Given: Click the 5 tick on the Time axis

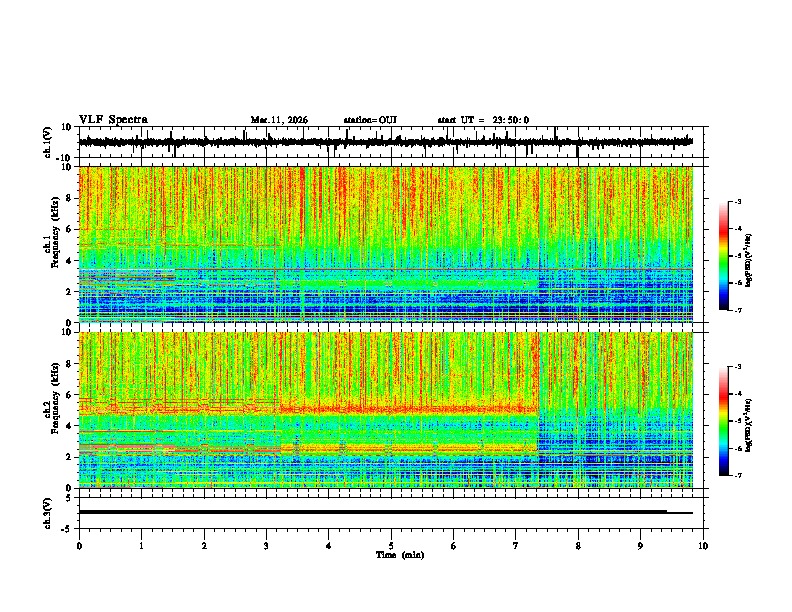Looking at the screenshot, I should [x=391, y=546].
